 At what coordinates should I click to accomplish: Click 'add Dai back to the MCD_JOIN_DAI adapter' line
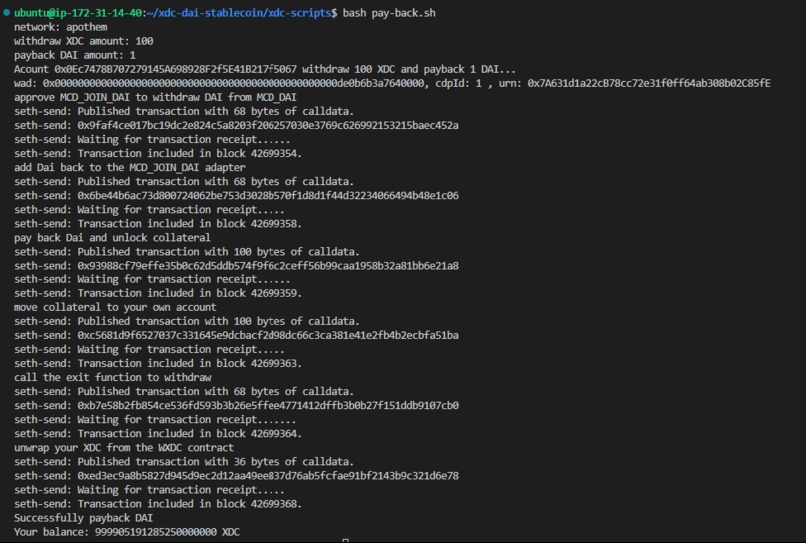[x=130, y=167]
